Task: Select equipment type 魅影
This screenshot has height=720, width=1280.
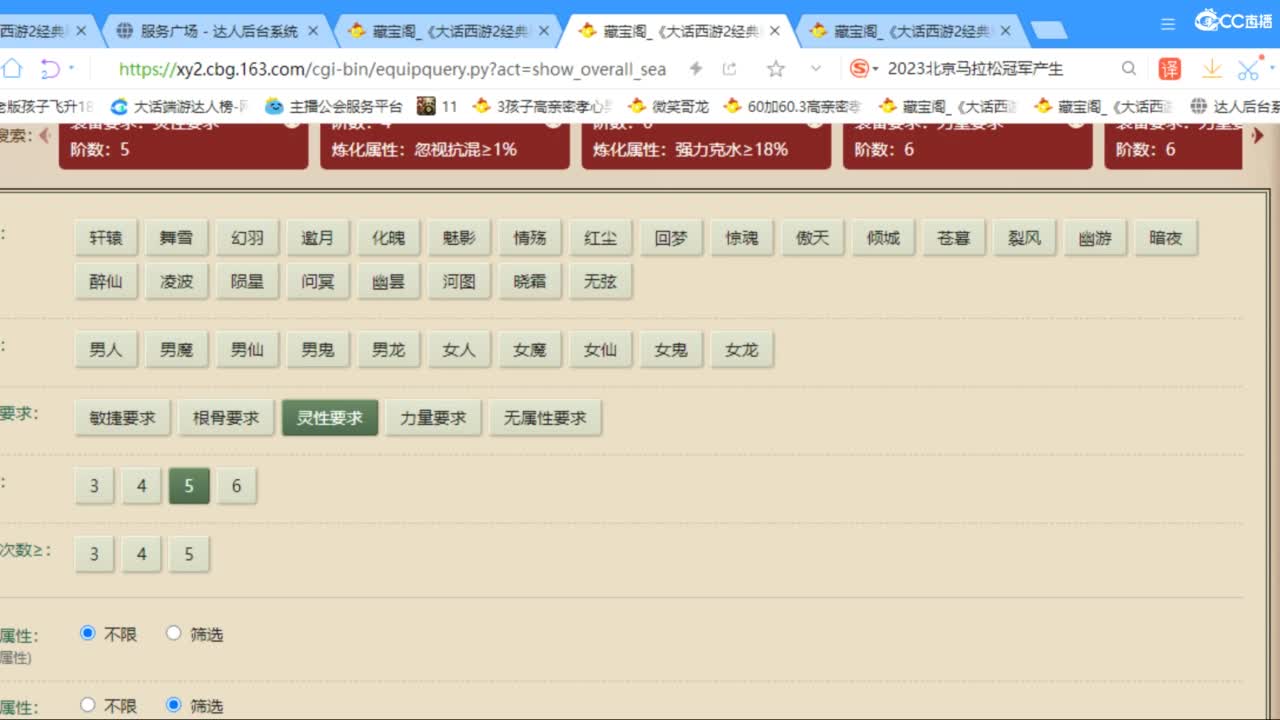Action: (459, 238)
